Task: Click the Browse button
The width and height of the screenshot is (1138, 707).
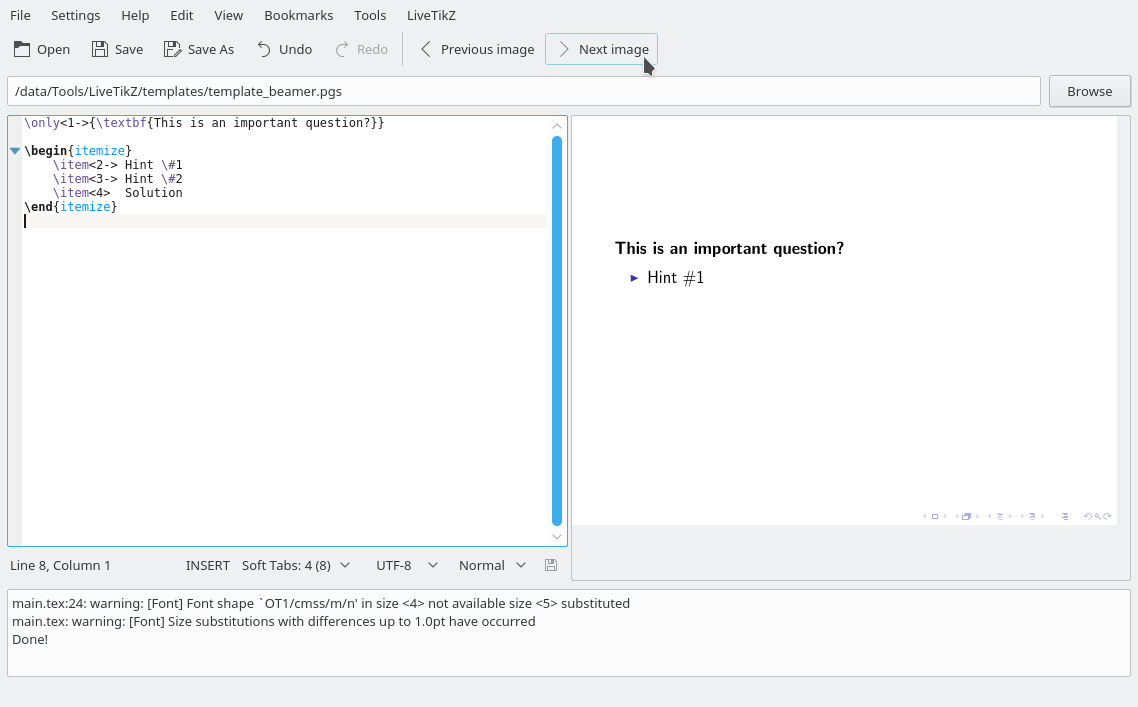Action: tap(1089, 91)
